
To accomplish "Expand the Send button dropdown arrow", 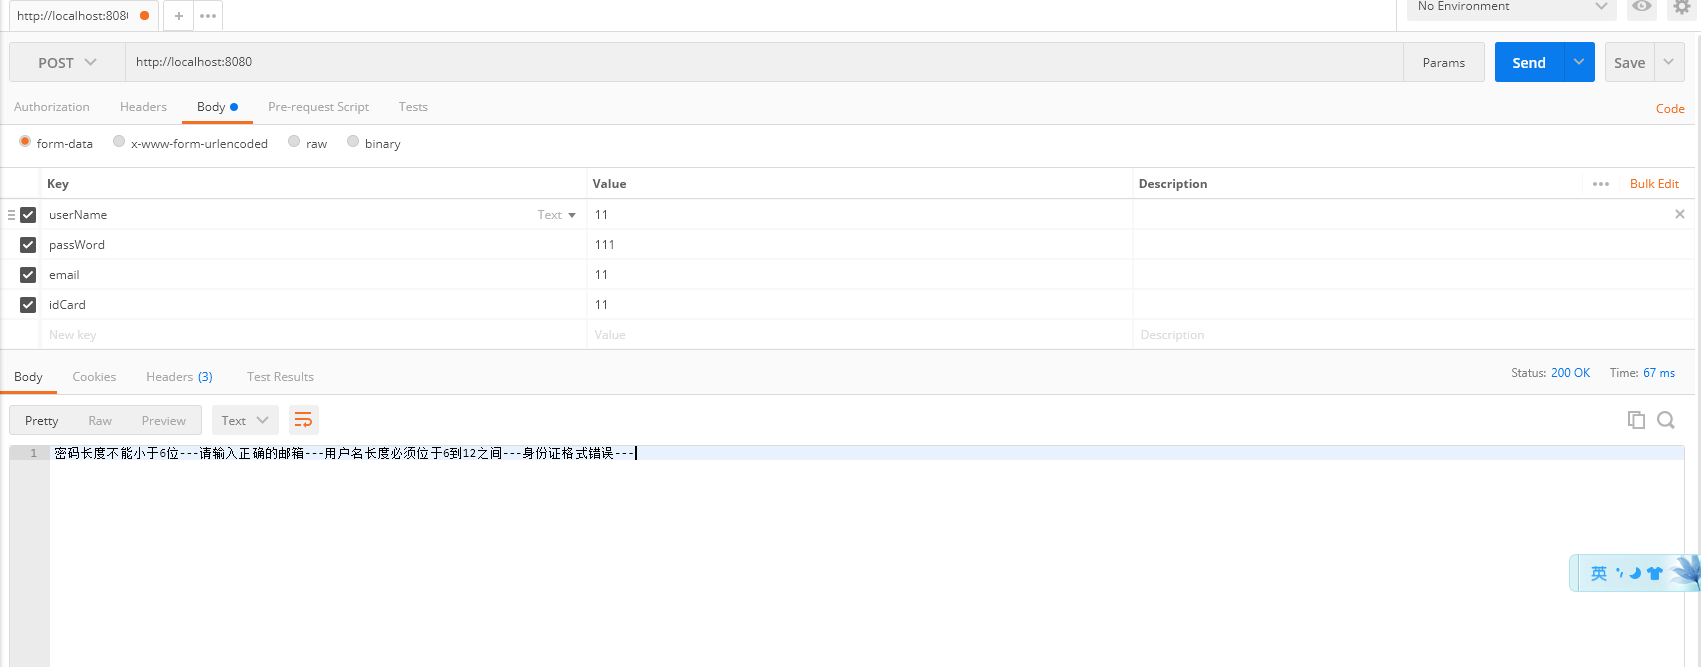I will click(x=1579, y=62).
